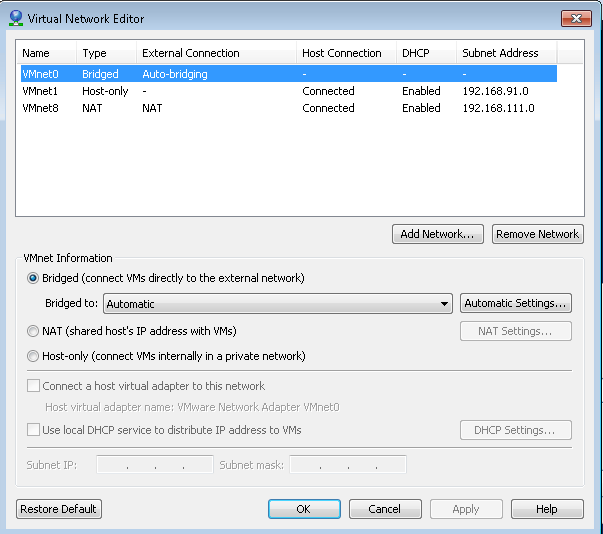Close the Virtual Network Editor dialog
This screenshot has height=534, width=603.
pos(575,18)
